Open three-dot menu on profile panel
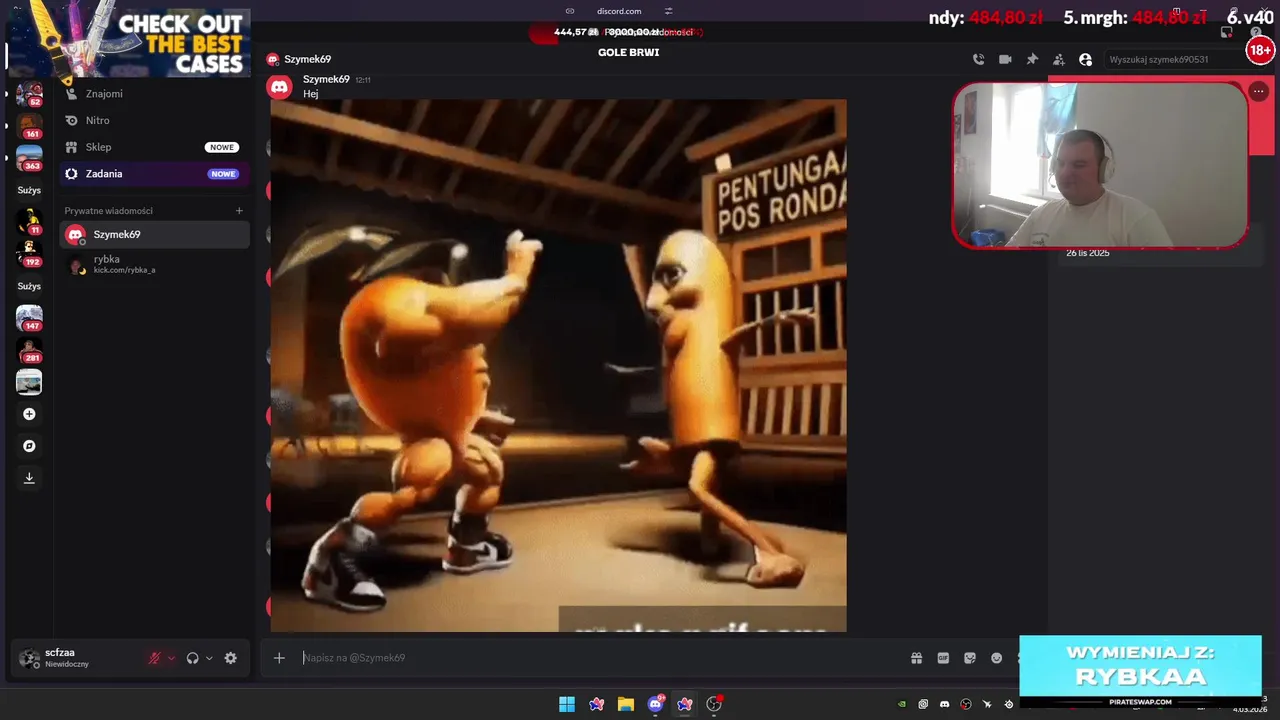This screenshot has height=720, width=1280. tap(1259, 91)
